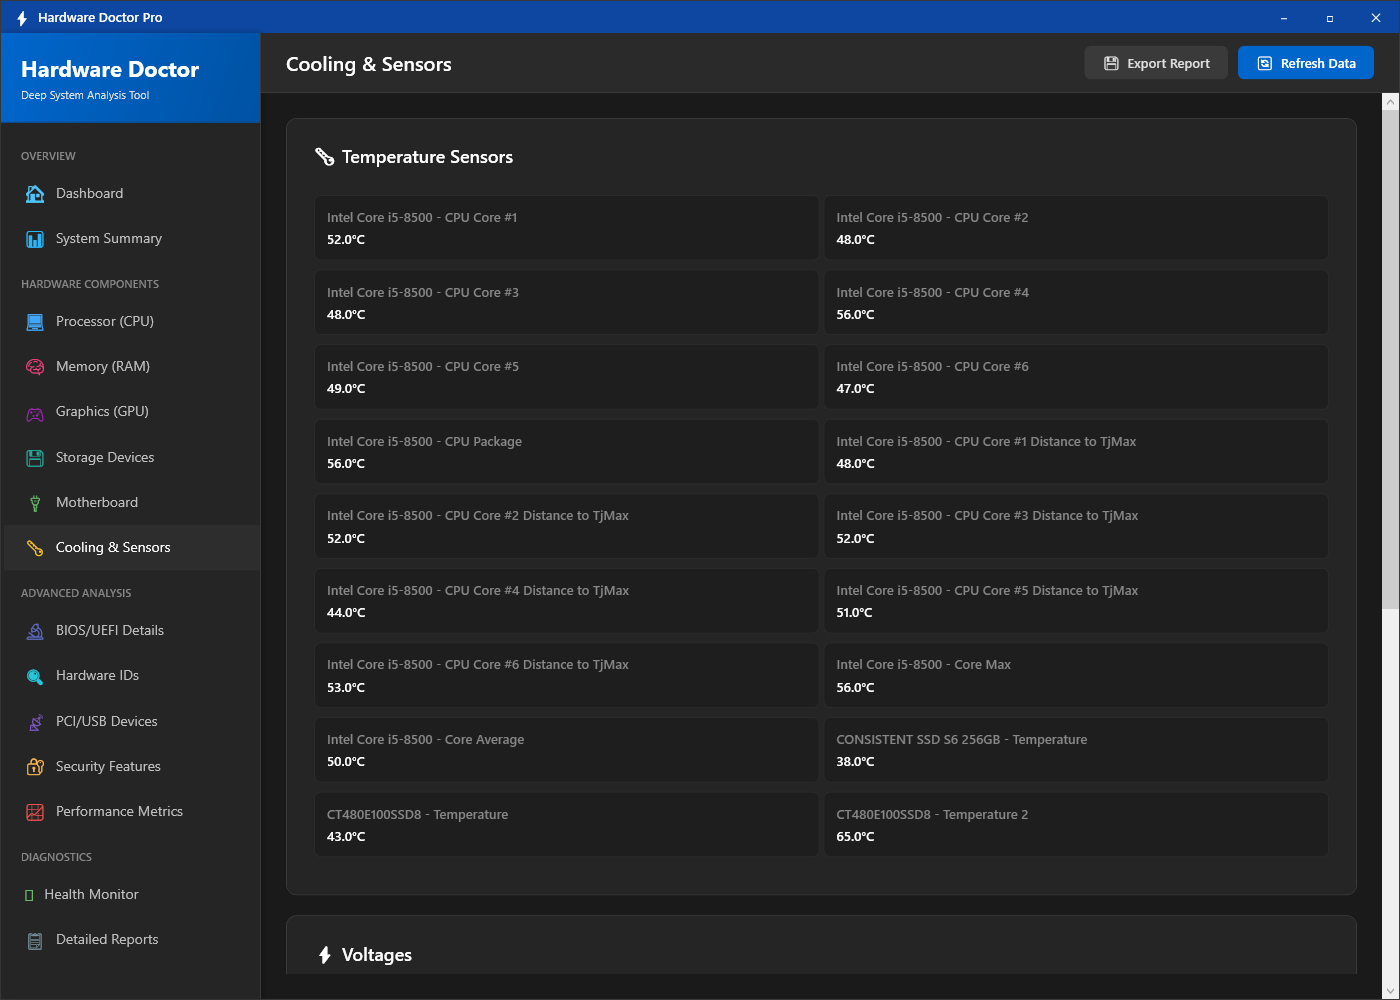Click the Memory (RAM) brain icon
The image size is (1400, 1000).
coord(35,367)
